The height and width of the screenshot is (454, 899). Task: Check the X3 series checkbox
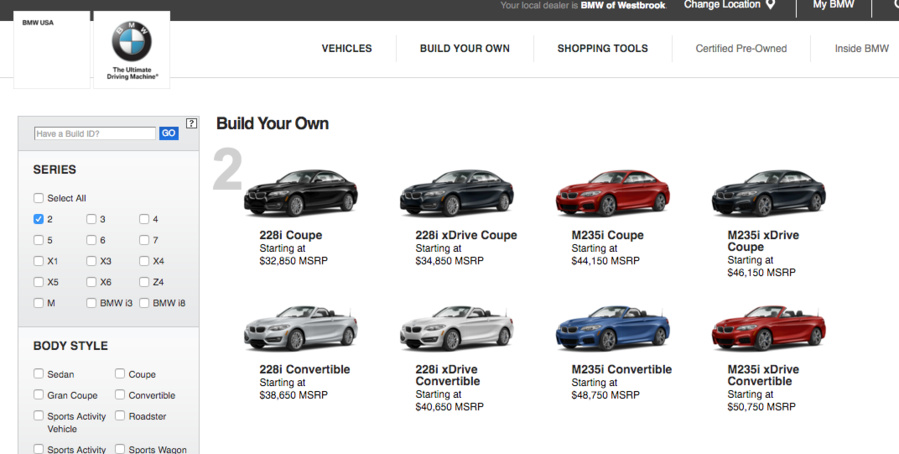(x=91, y=261)
